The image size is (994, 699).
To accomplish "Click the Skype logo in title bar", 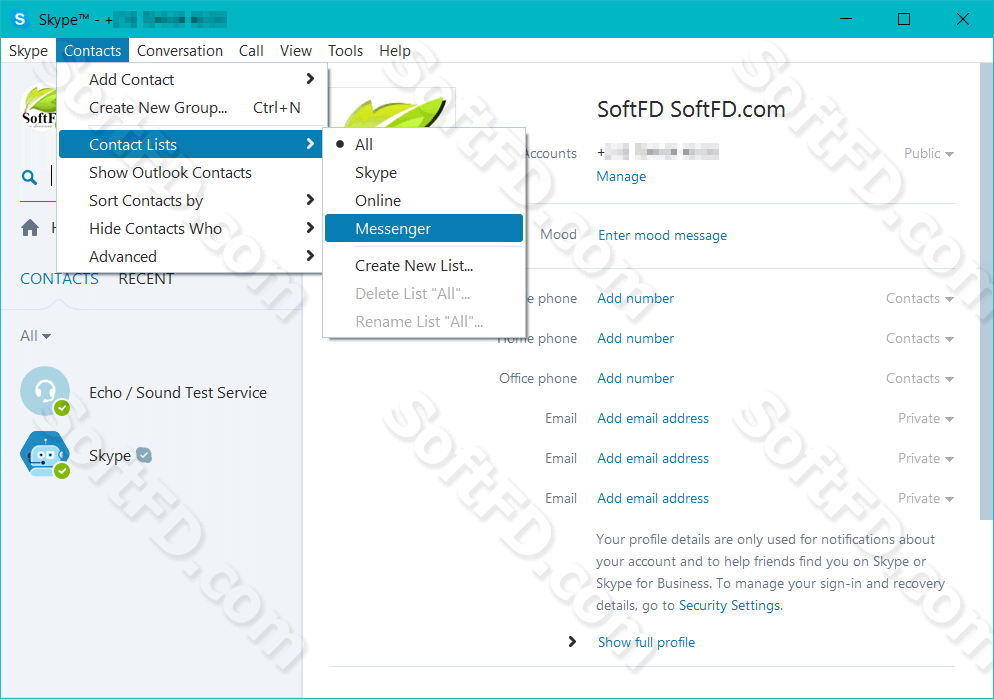I will 20,19.
